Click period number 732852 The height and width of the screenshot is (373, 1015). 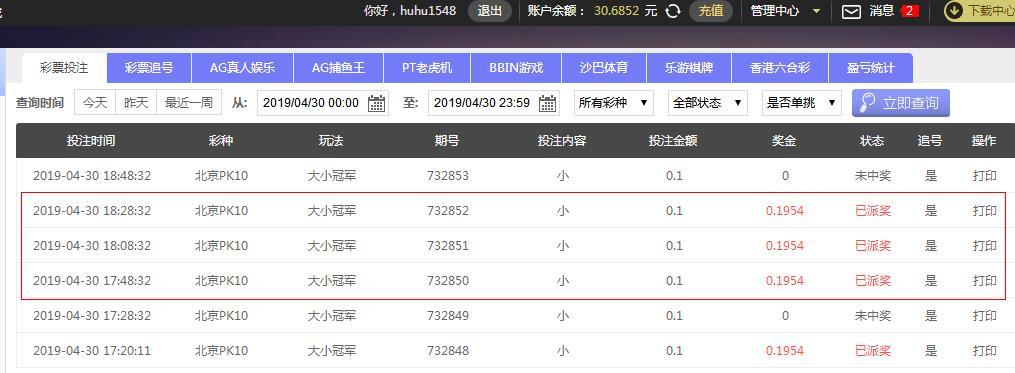click(x=447, y=210)
